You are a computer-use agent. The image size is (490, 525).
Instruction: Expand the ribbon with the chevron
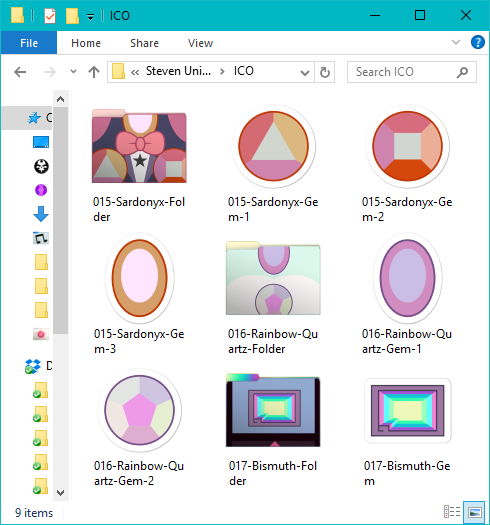[x=456, y=42]
